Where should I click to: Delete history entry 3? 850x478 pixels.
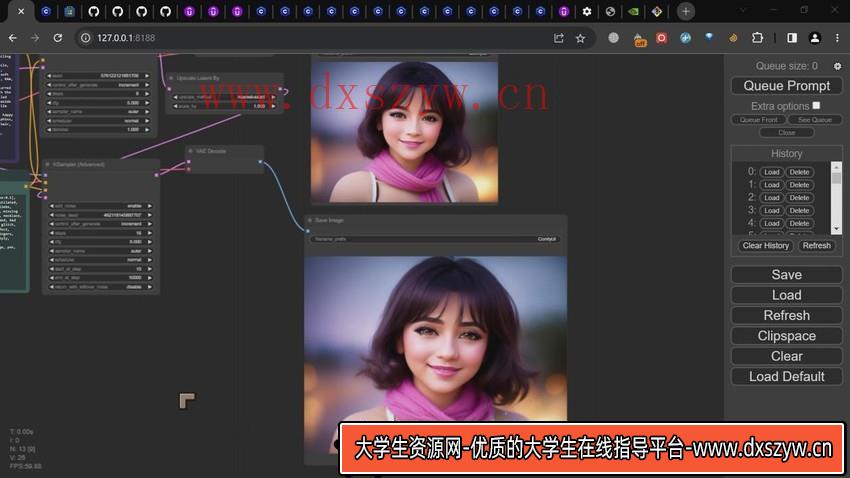click(799, 210)
